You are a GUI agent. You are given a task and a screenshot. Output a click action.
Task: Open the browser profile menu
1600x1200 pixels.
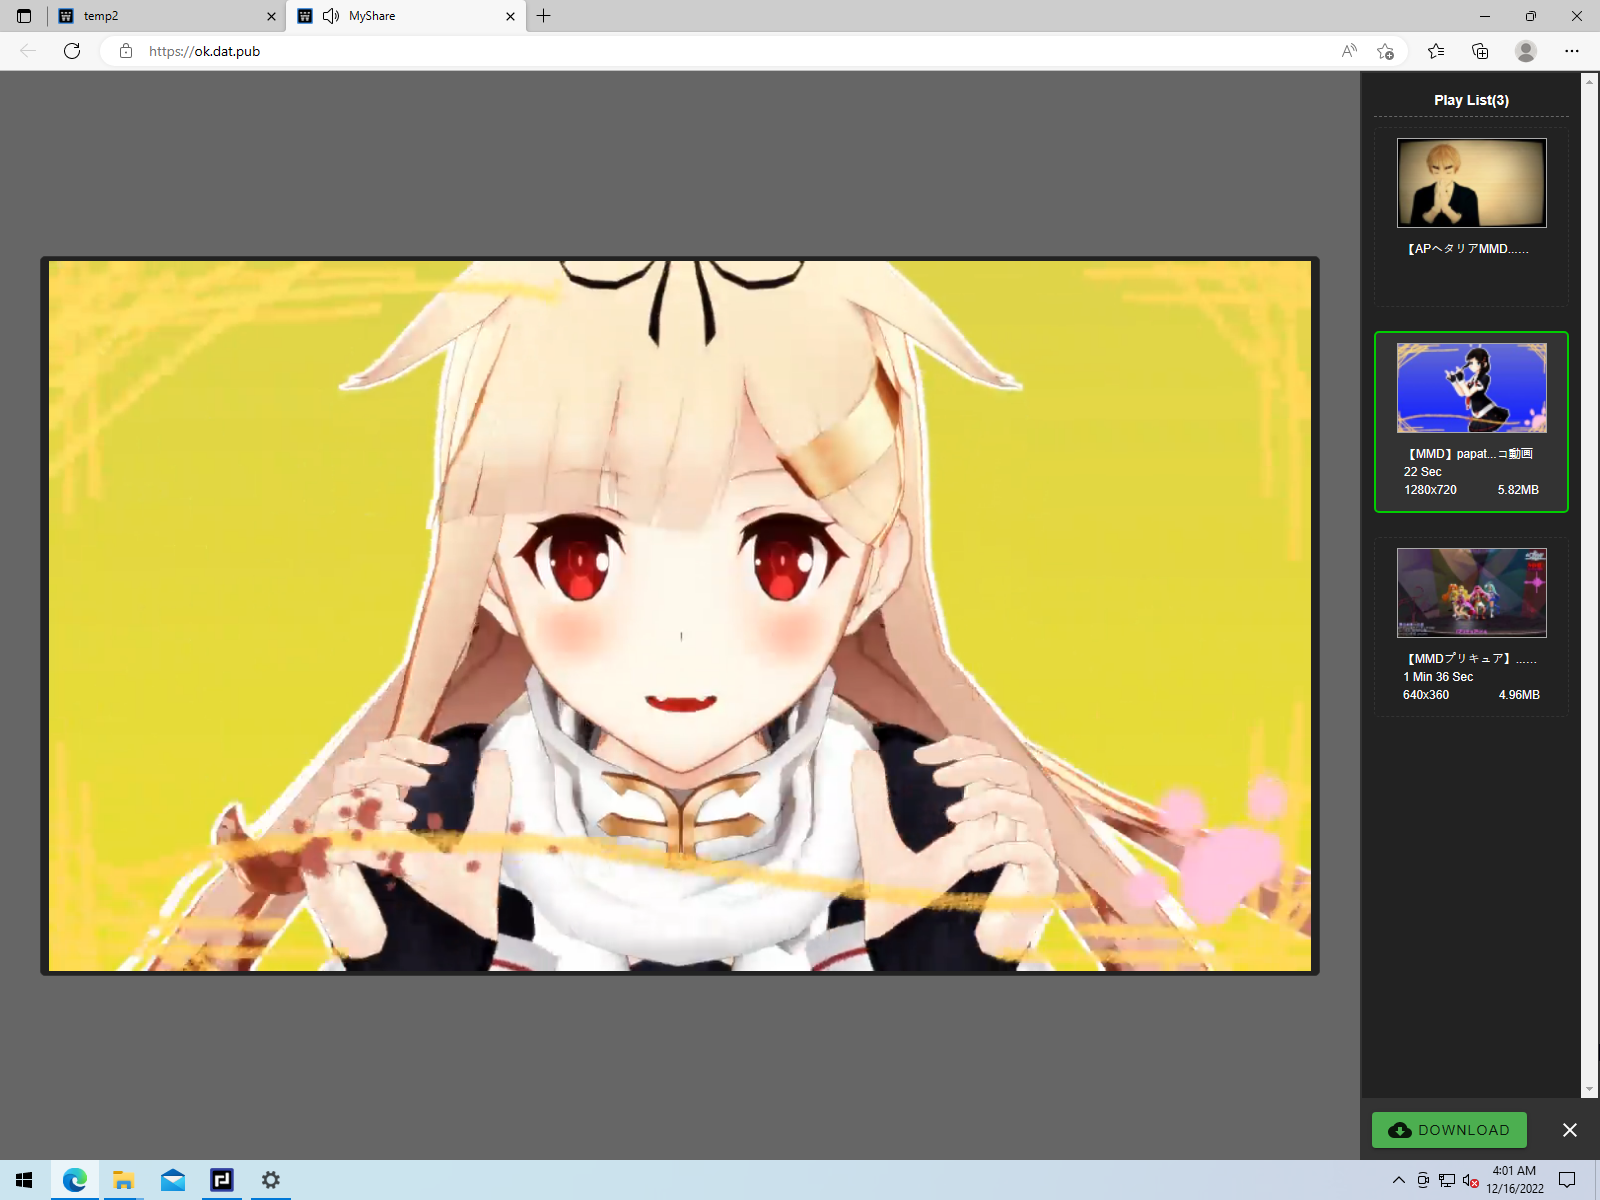click(1525, 51)
